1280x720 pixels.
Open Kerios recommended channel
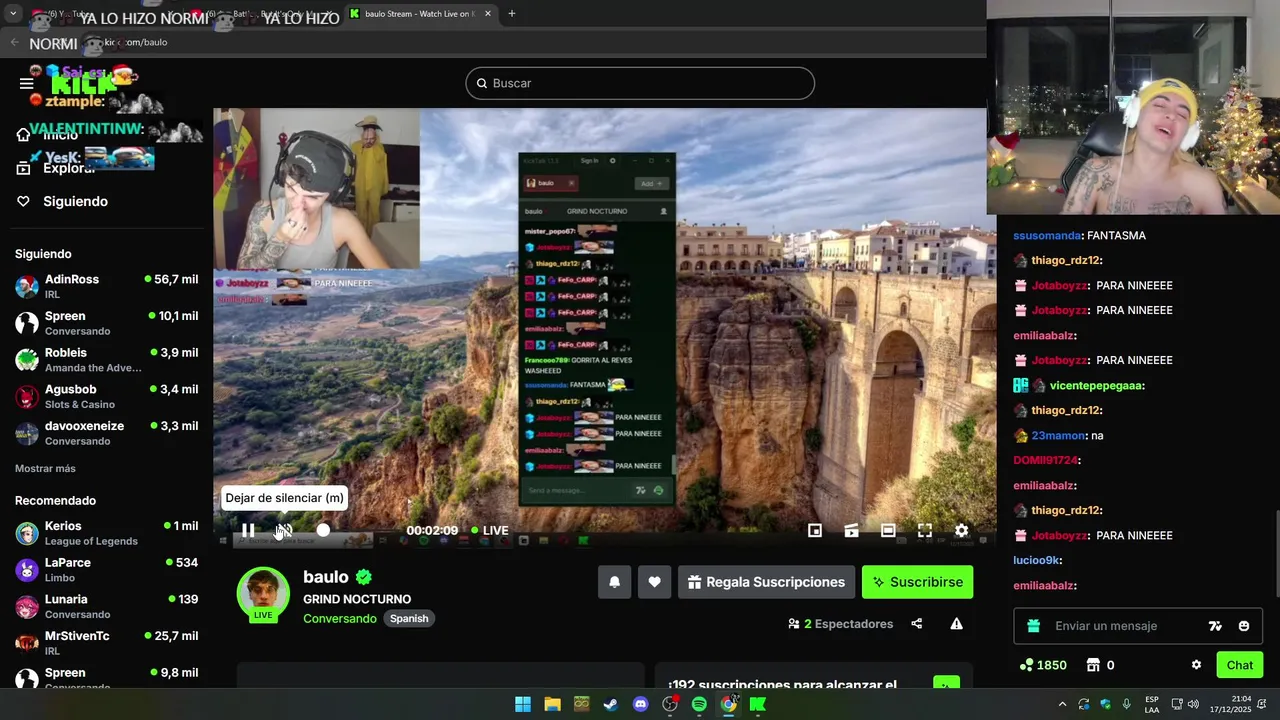point(106,533)
